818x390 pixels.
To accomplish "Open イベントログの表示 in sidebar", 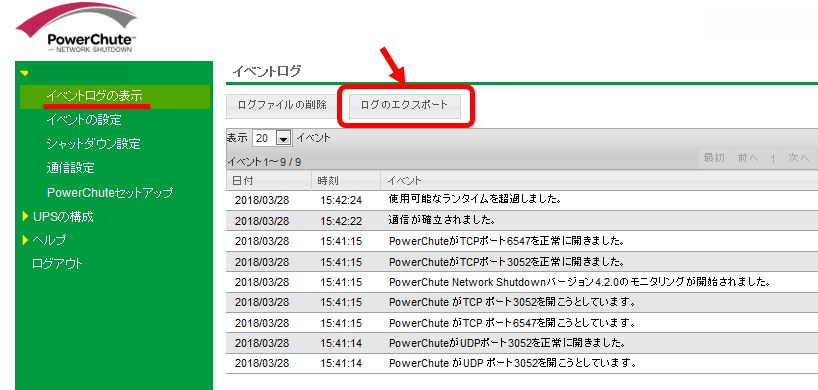I will [94, 96].
